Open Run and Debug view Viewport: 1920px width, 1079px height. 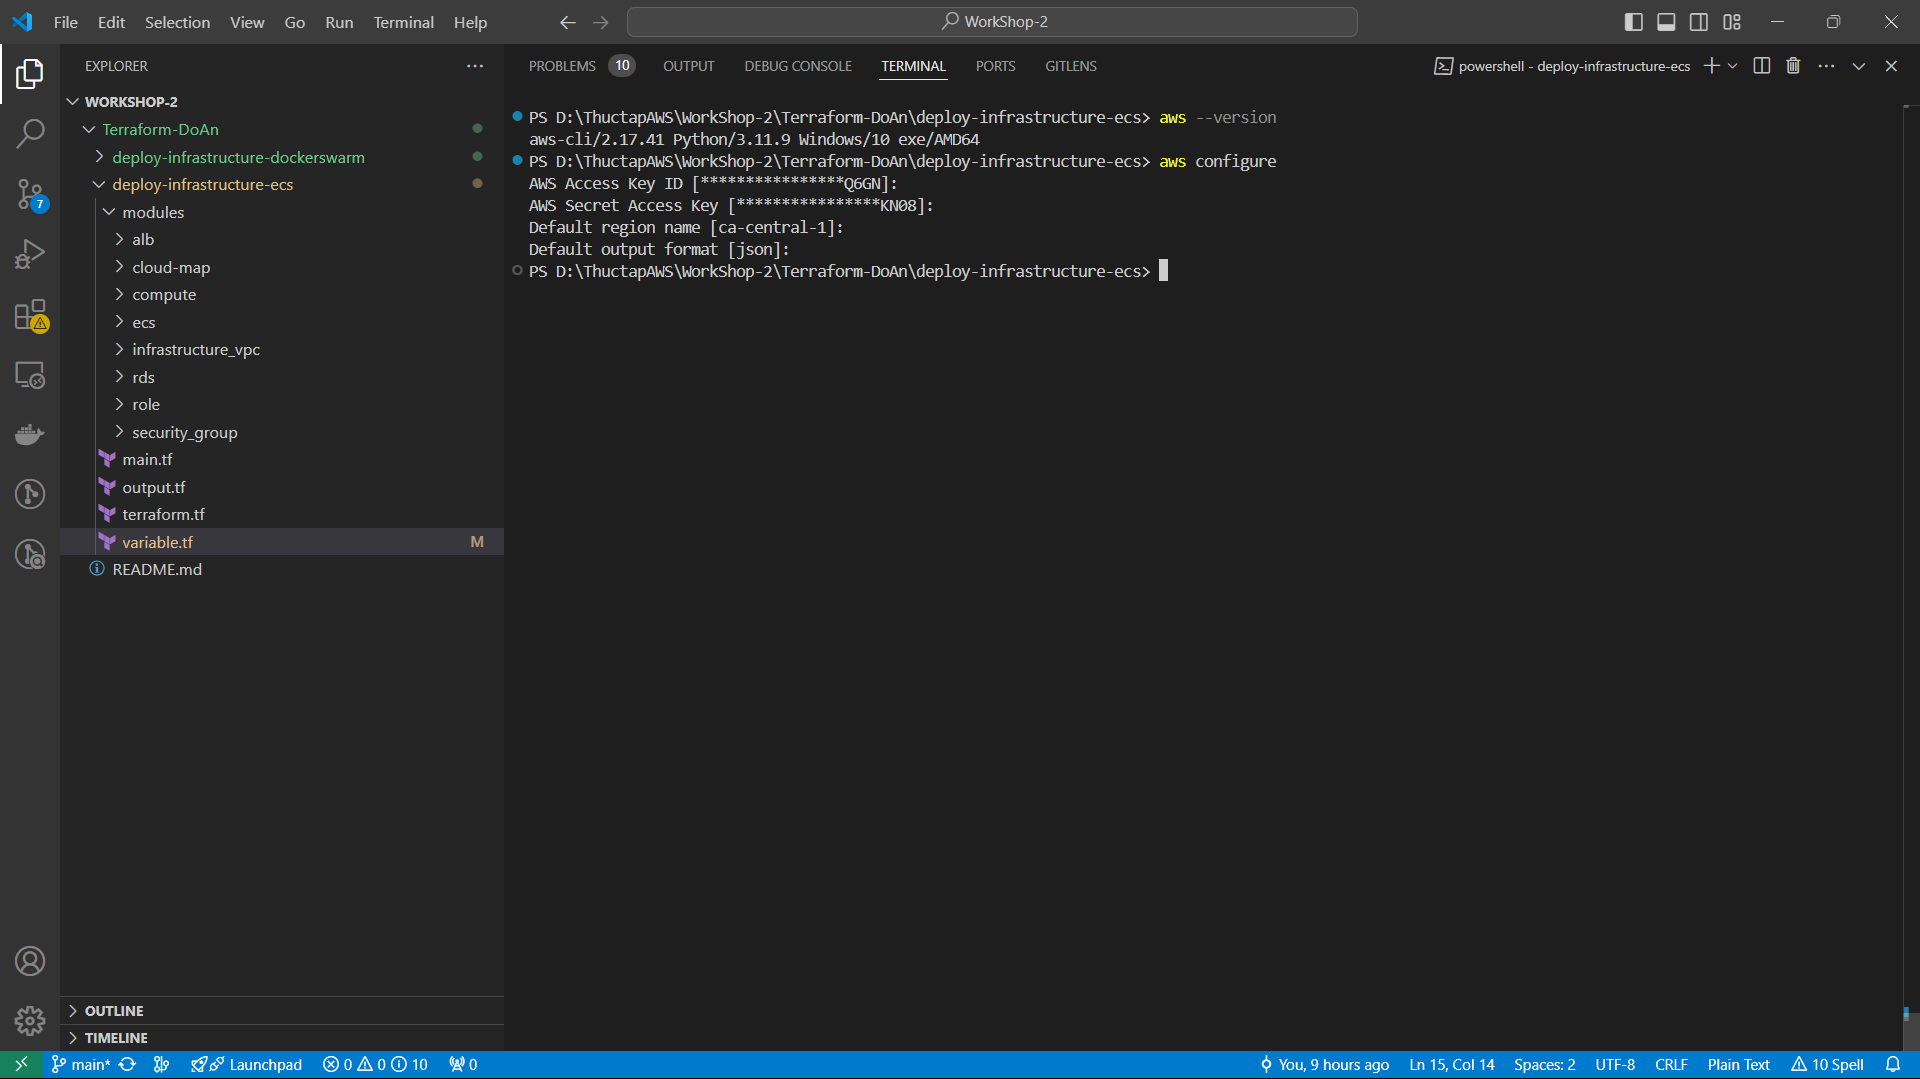[30, 254]
